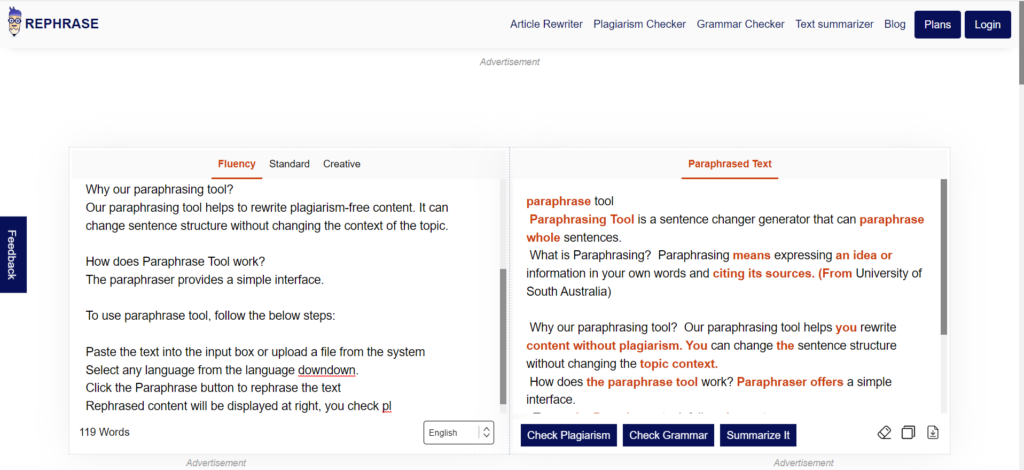Go to the Plagiarism Checker page
Viewport: 1024px width, 470px height.
click(639, 24)
